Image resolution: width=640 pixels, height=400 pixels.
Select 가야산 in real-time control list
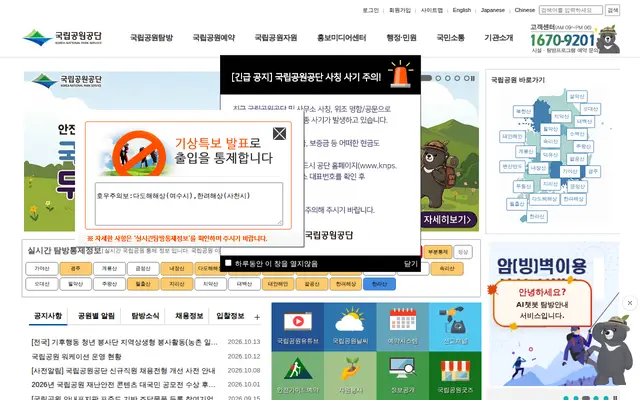pos(42,269)
